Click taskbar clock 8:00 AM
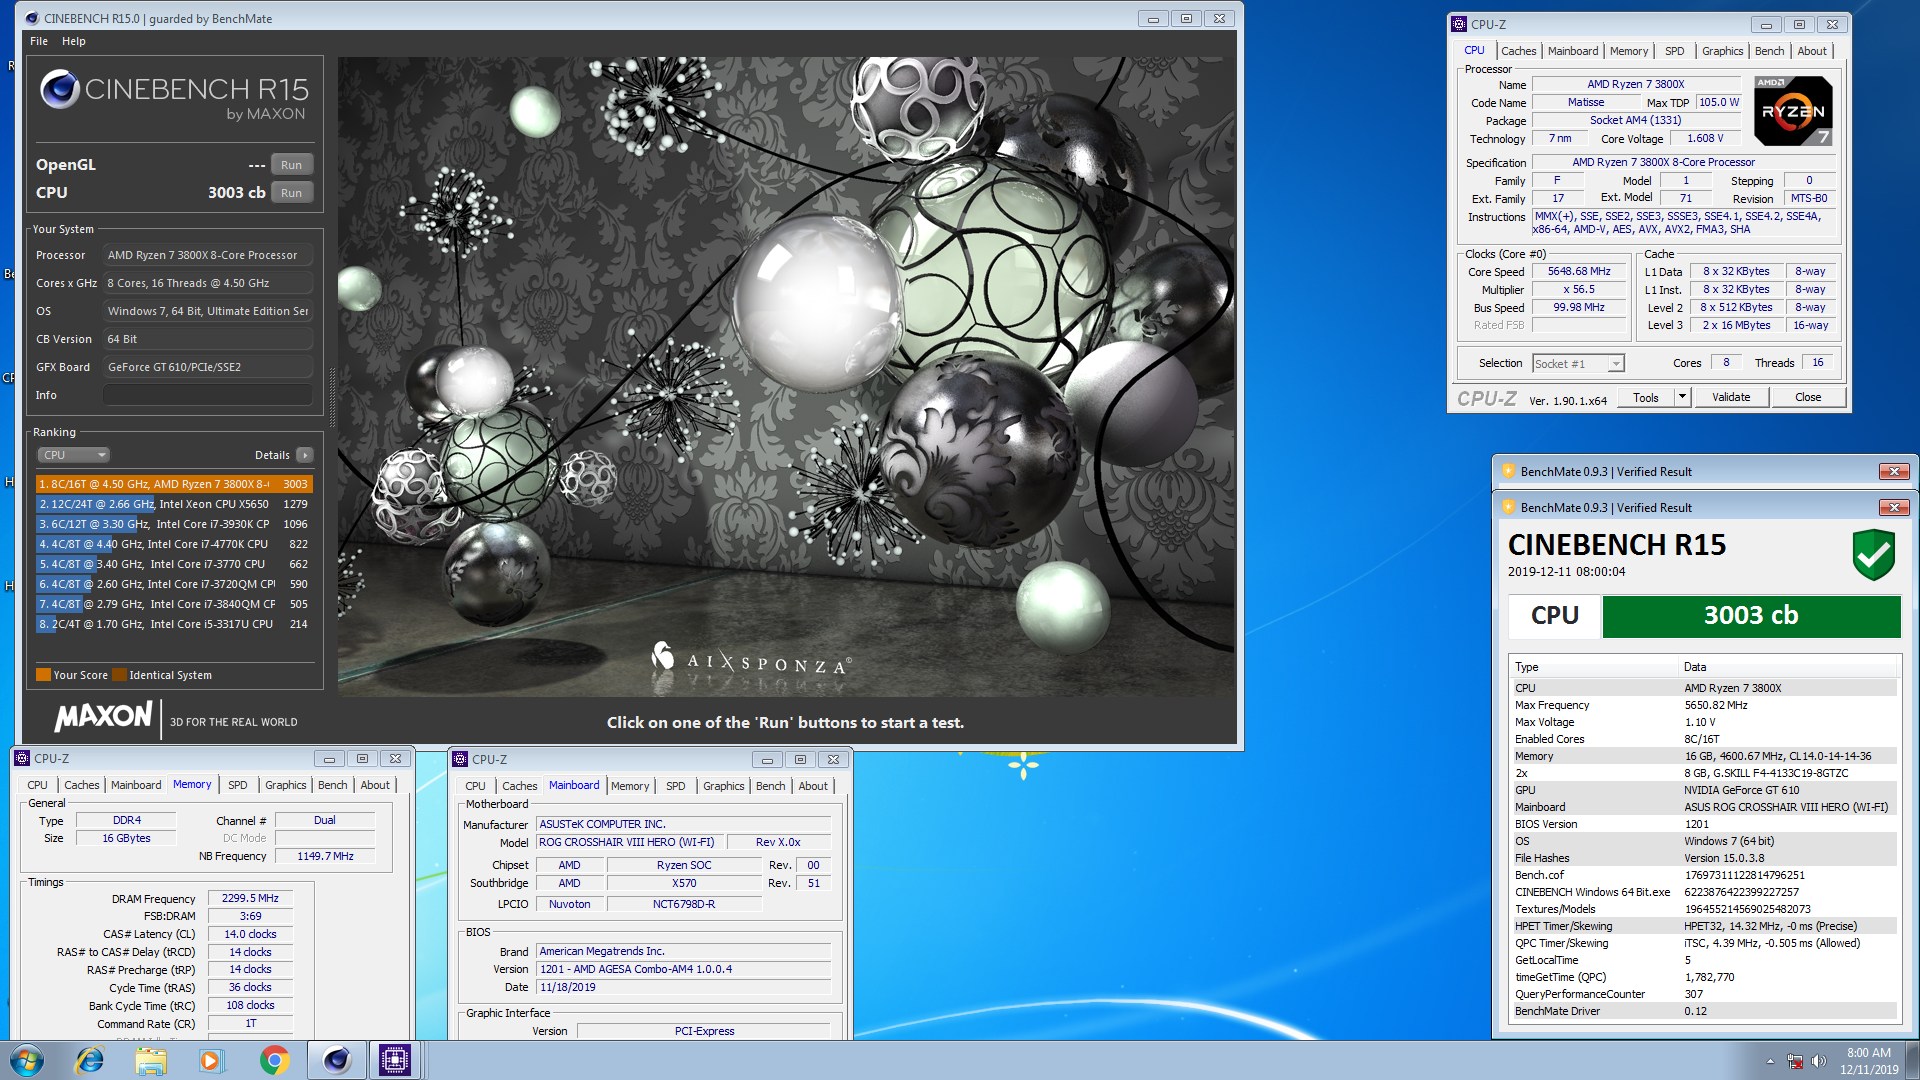This screenshot has height=1080, width=1920. click(1868, 1053)
